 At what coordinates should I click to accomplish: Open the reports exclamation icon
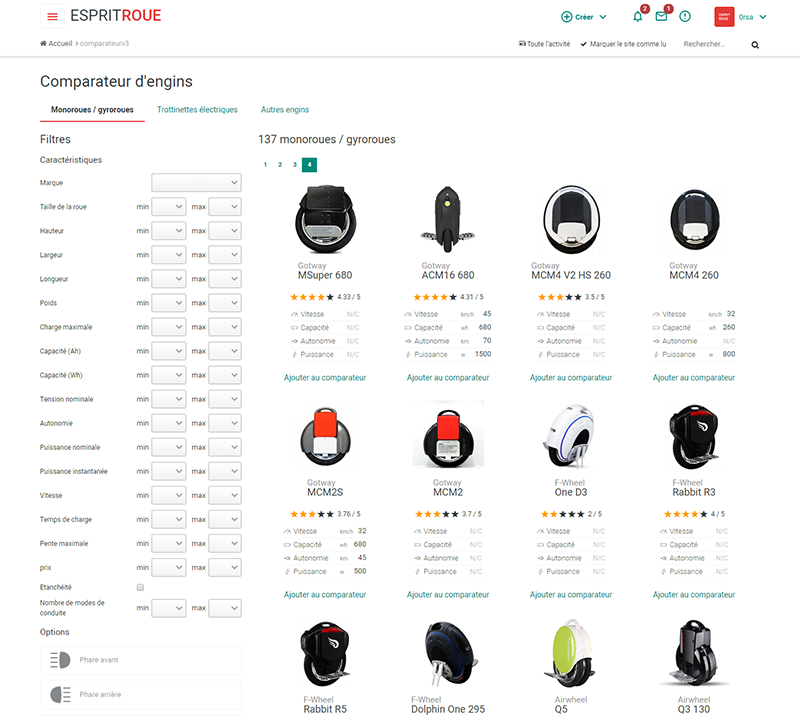pos(685,17)
